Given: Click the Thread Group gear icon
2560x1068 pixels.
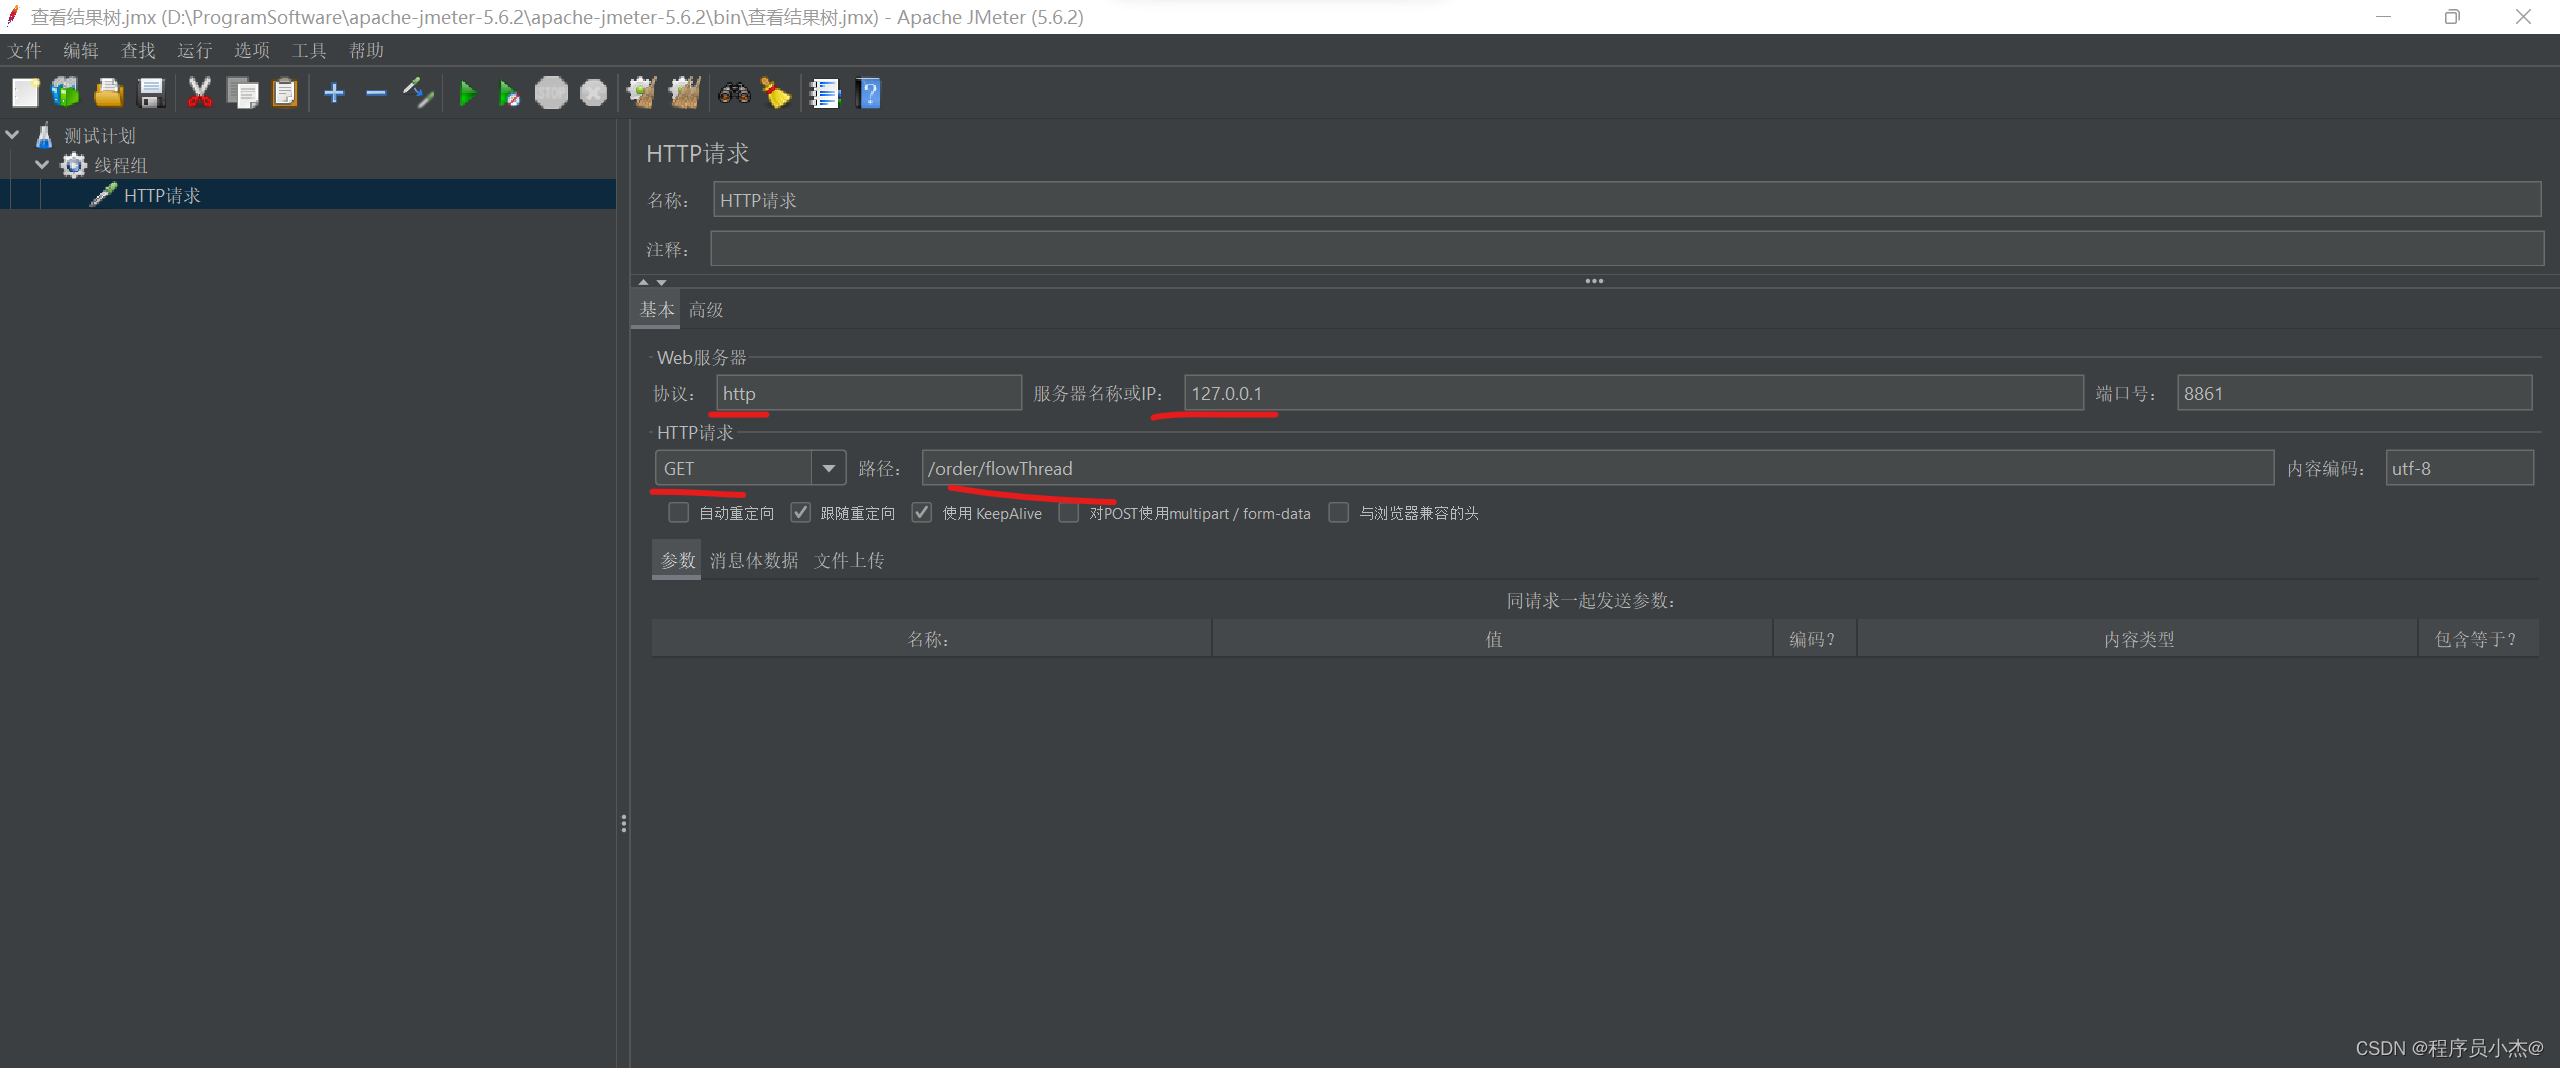Looking at the screenshot, I should pyautogui.click(x=74, y=165).
